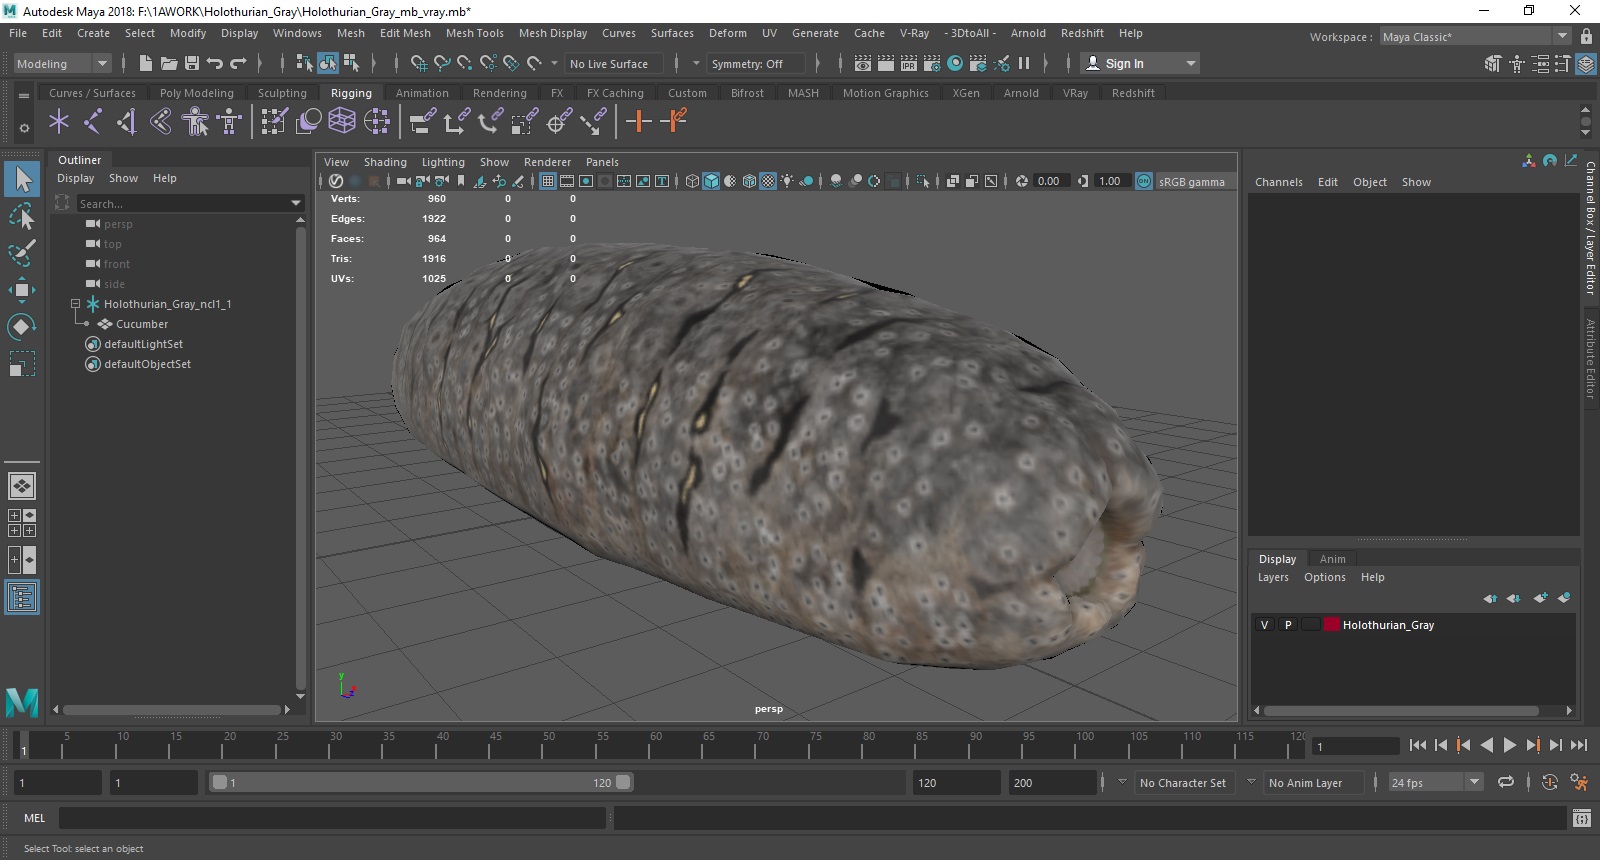Click the Open Scene folder icon
Screen dimensions: 1600x860
169,63
